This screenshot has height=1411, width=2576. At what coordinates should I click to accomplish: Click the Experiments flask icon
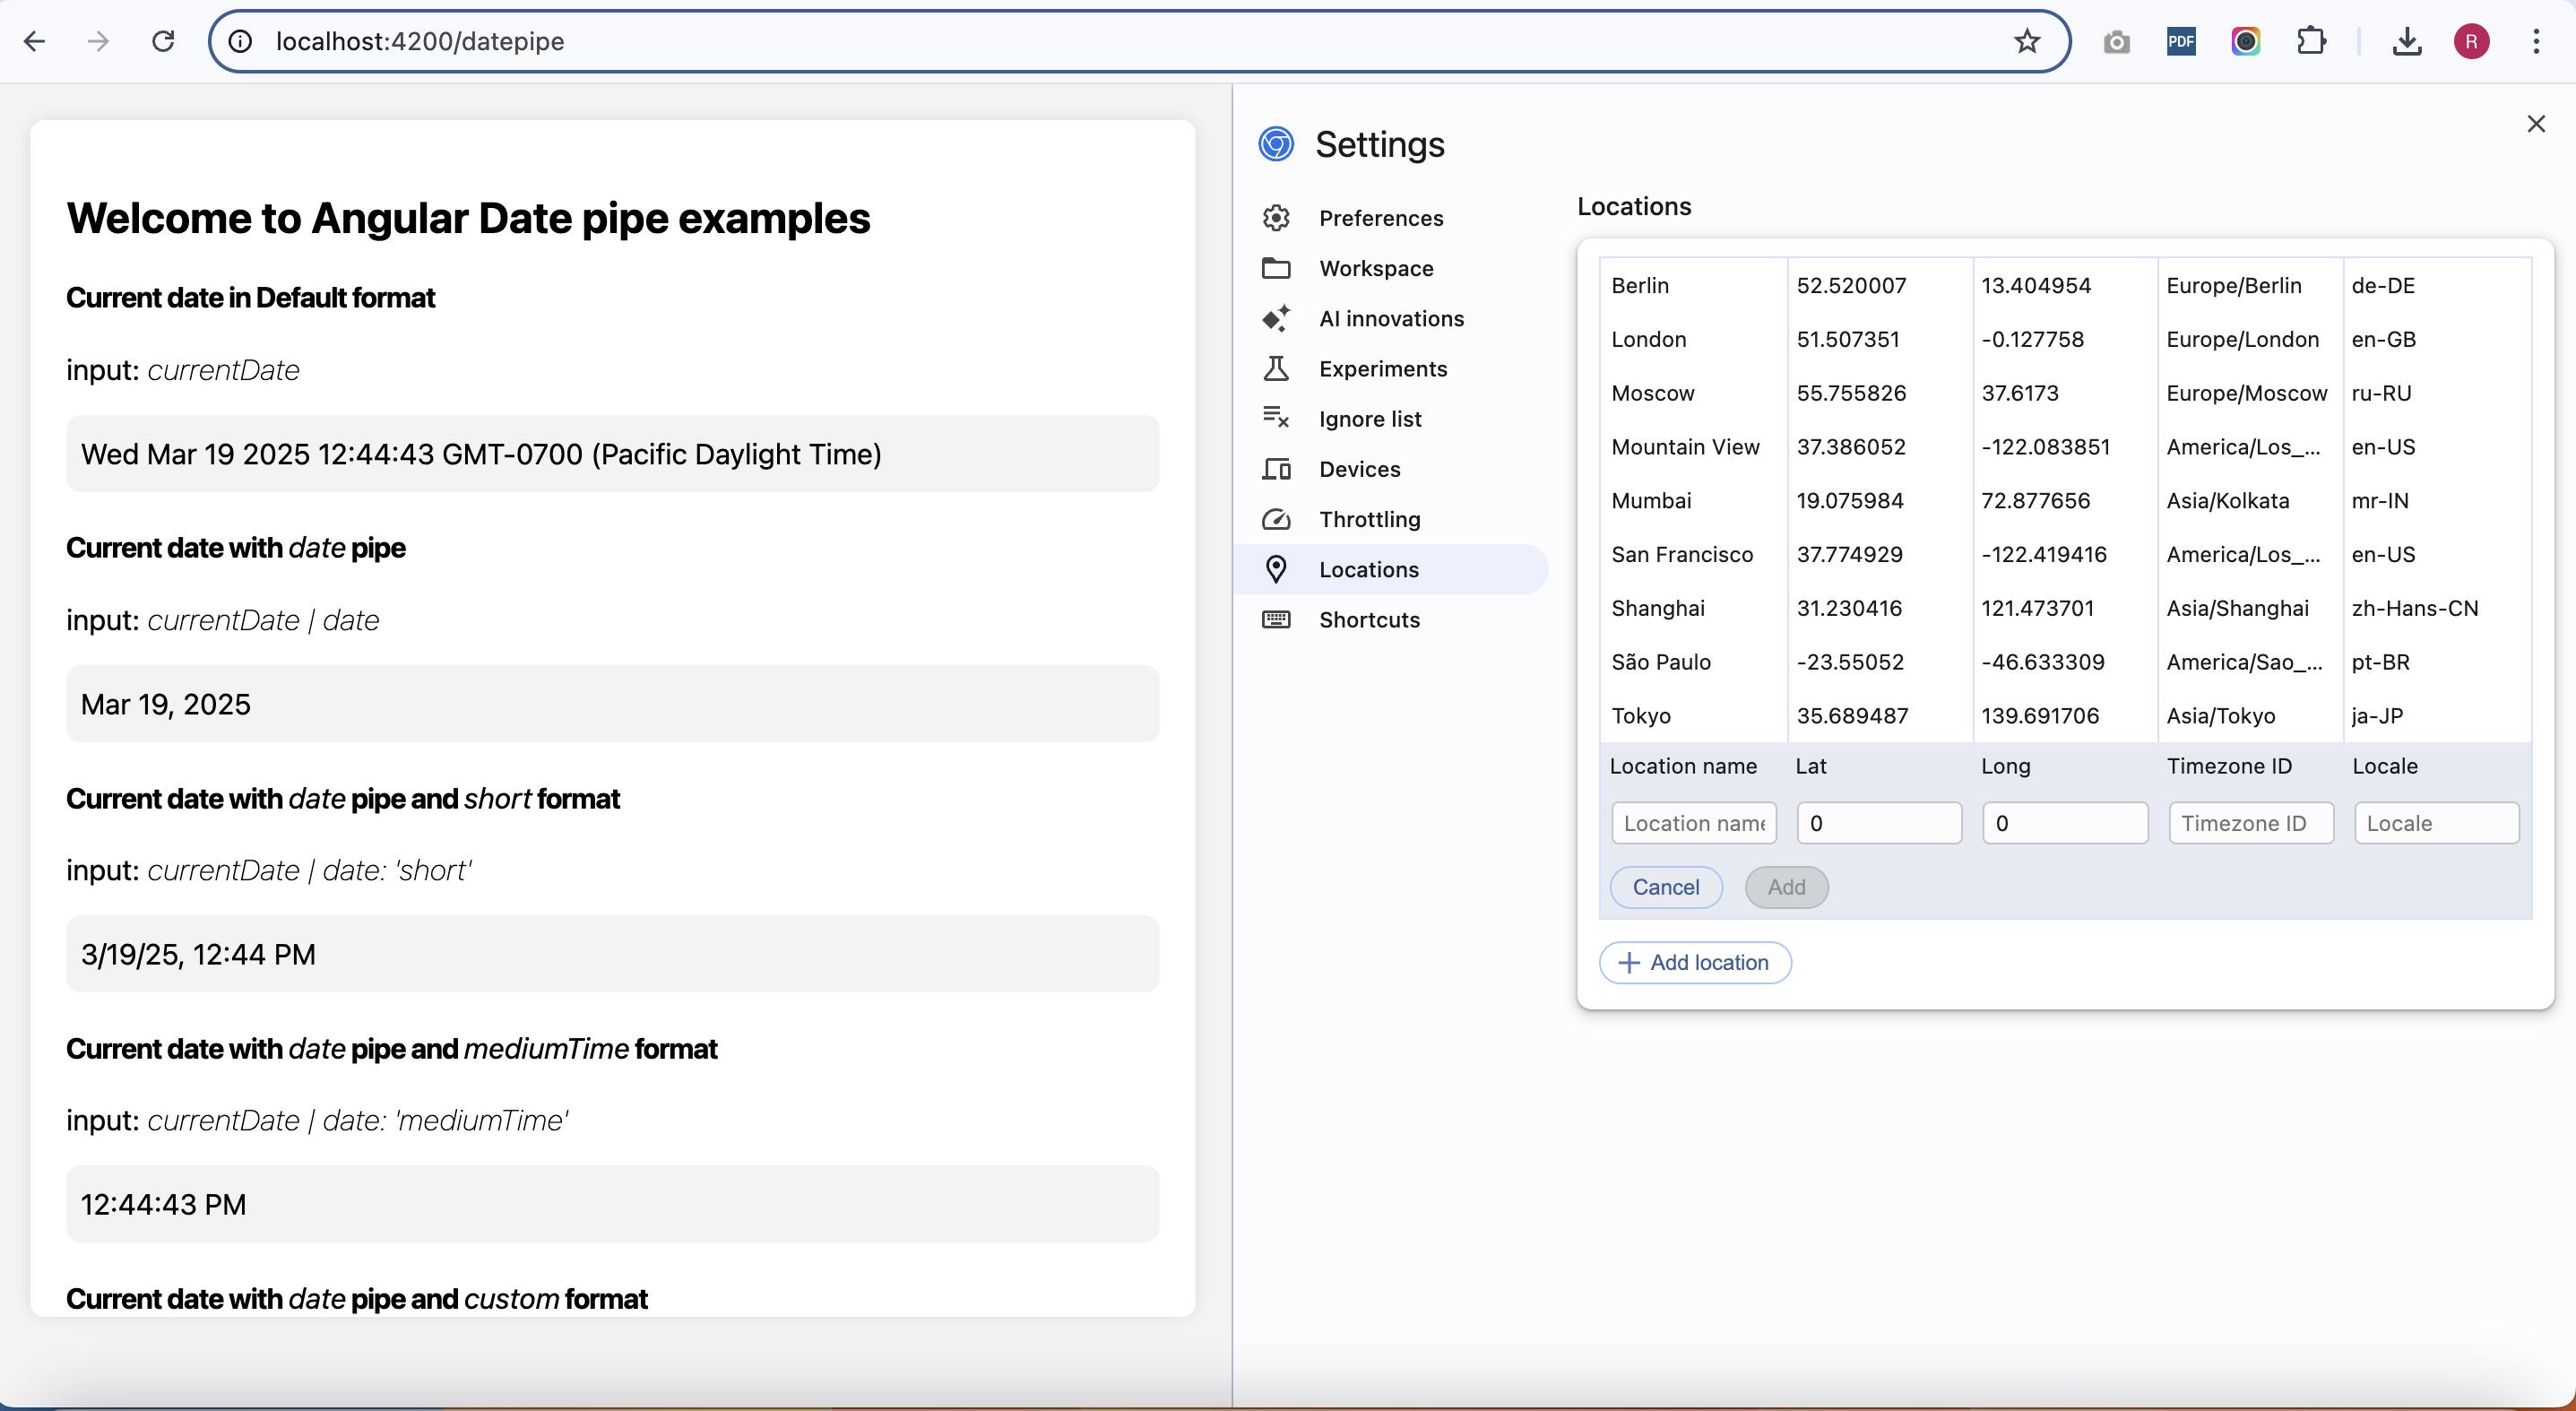[x=1276, y=369]
